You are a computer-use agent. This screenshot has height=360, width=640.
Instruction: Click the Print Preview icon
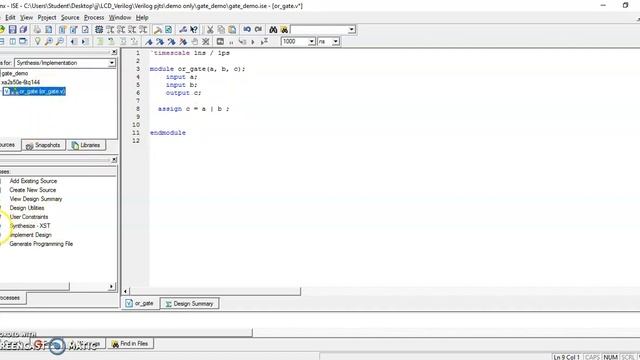[49, 29]
